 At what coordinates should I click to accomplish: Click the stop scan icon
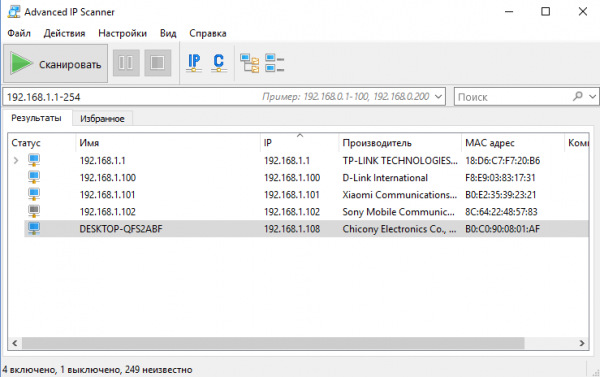[158, 63]
